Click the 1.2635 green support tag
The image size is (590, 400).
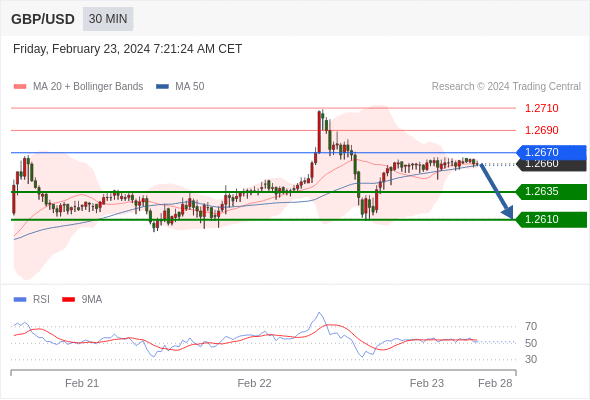pos(551,192)
